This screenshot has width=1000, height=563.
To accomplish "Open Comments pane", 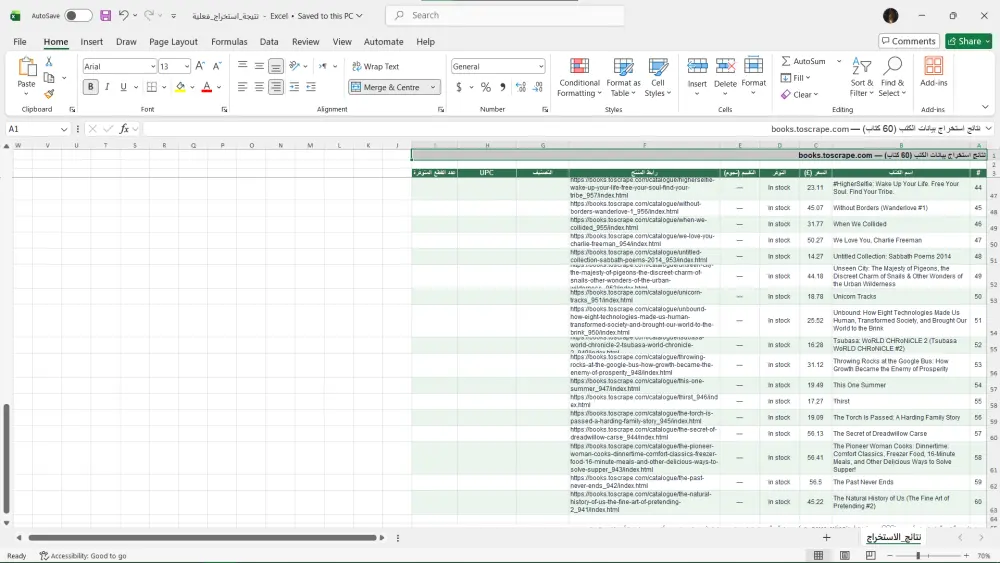I will click(x=908, y=41).
